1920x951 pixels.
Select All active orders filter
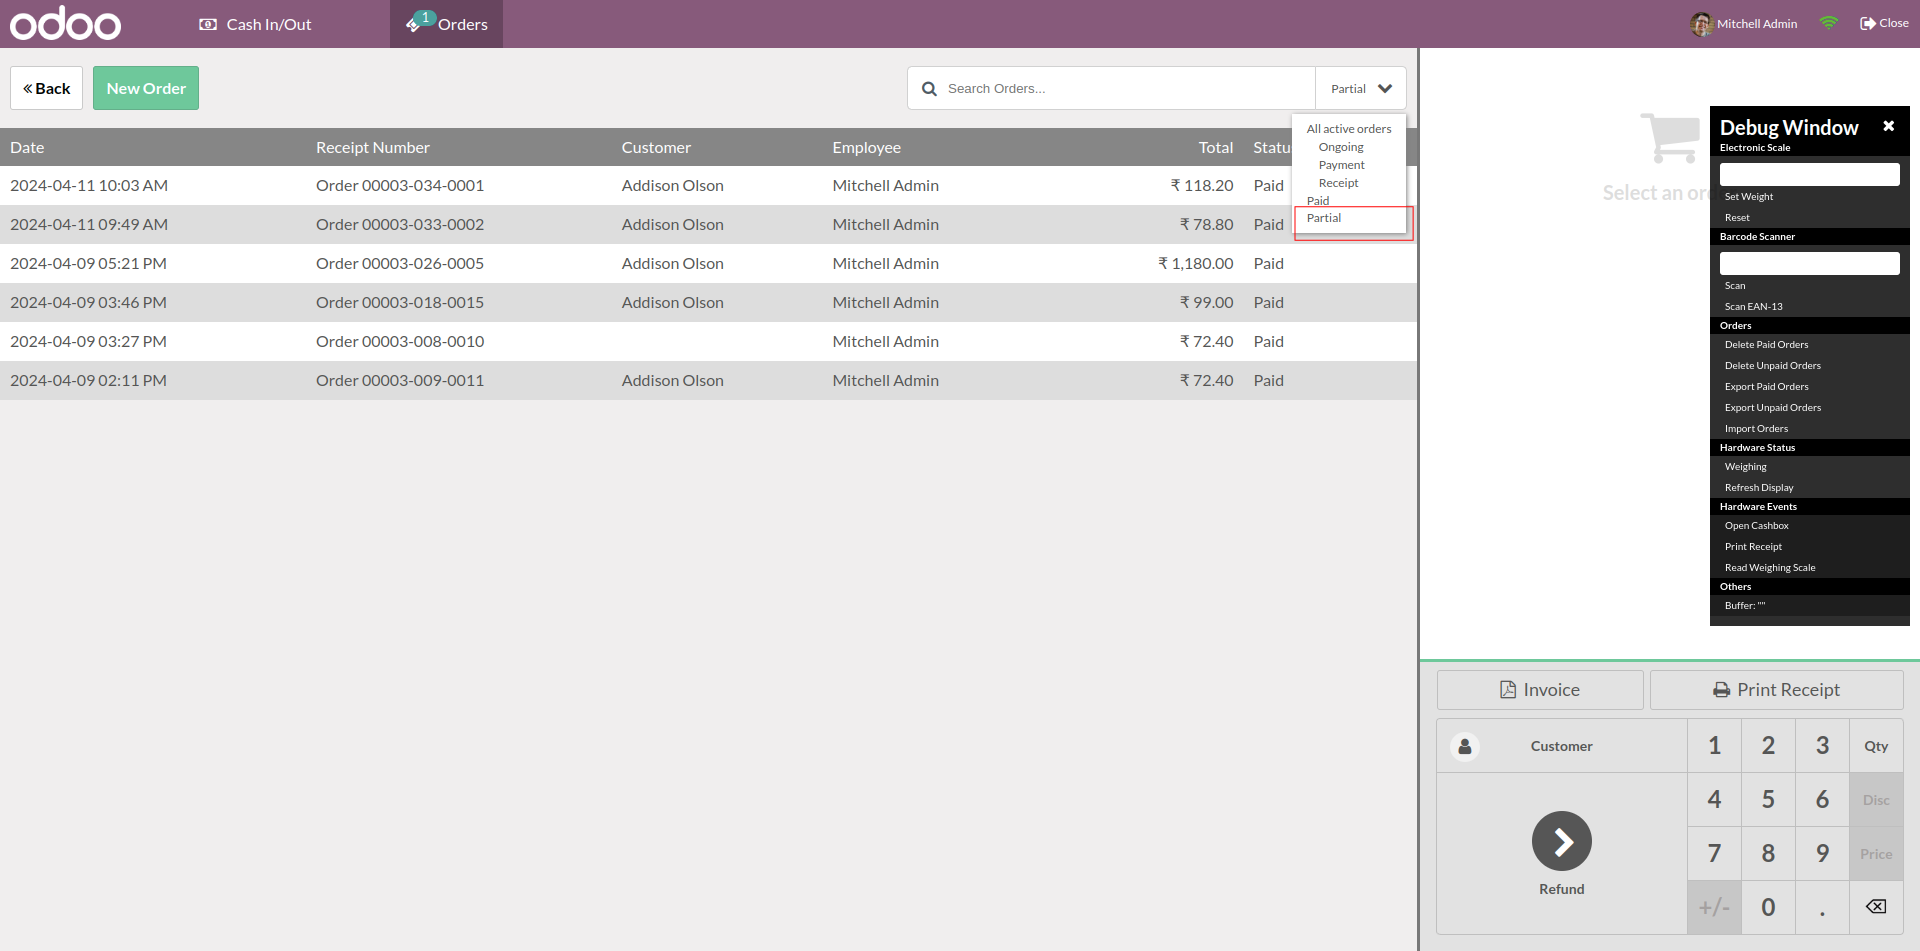pos(1349,129)
